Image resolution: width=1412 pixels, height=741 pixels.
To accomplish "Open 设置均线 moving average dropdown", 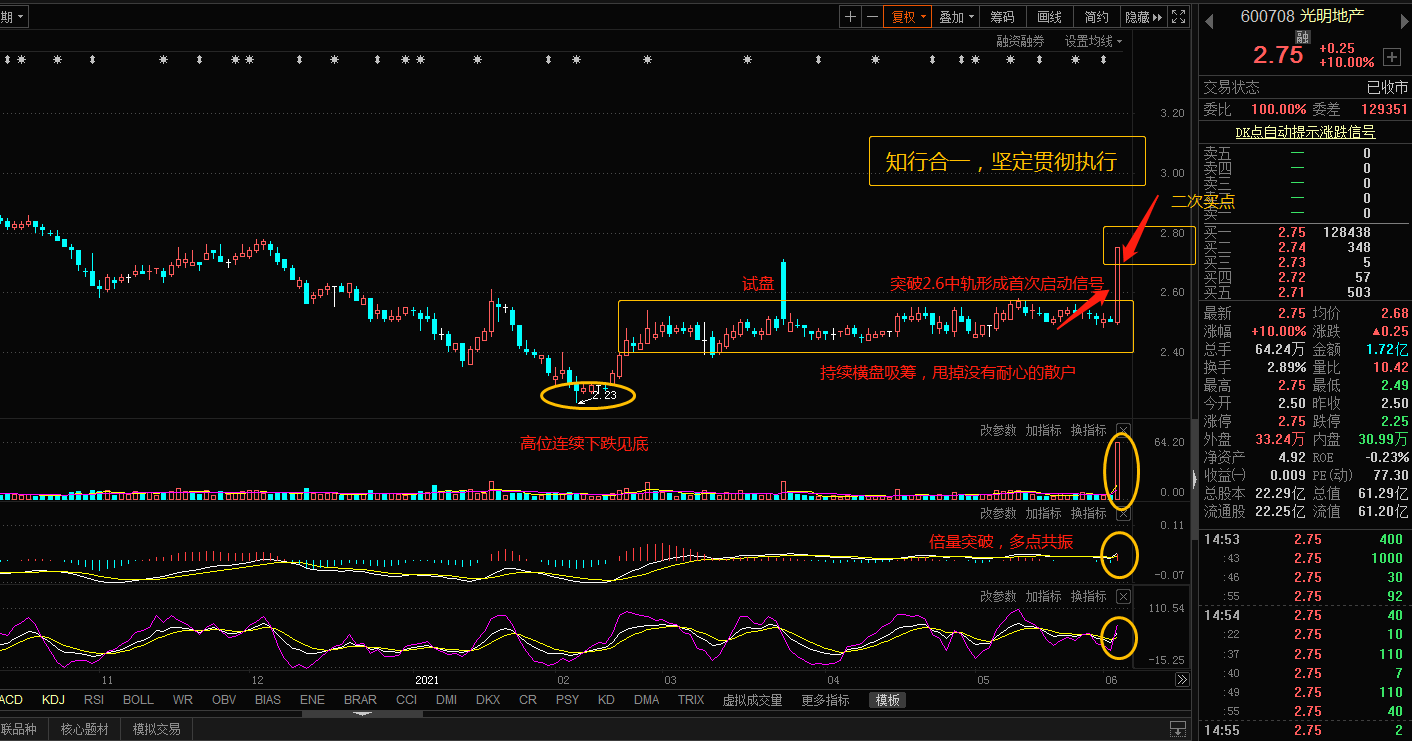I will pyautogui.click(x=1093, y=41).
